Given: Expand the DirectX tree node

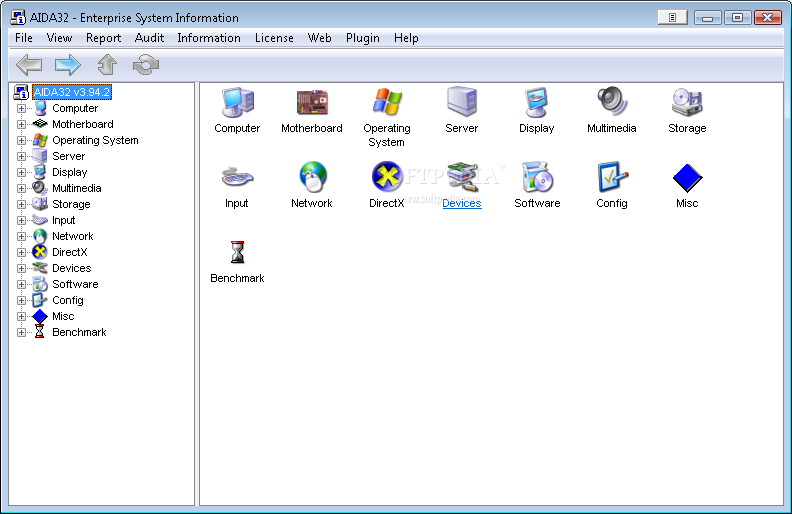Looking at the screenshot, I should pos(21,252).
